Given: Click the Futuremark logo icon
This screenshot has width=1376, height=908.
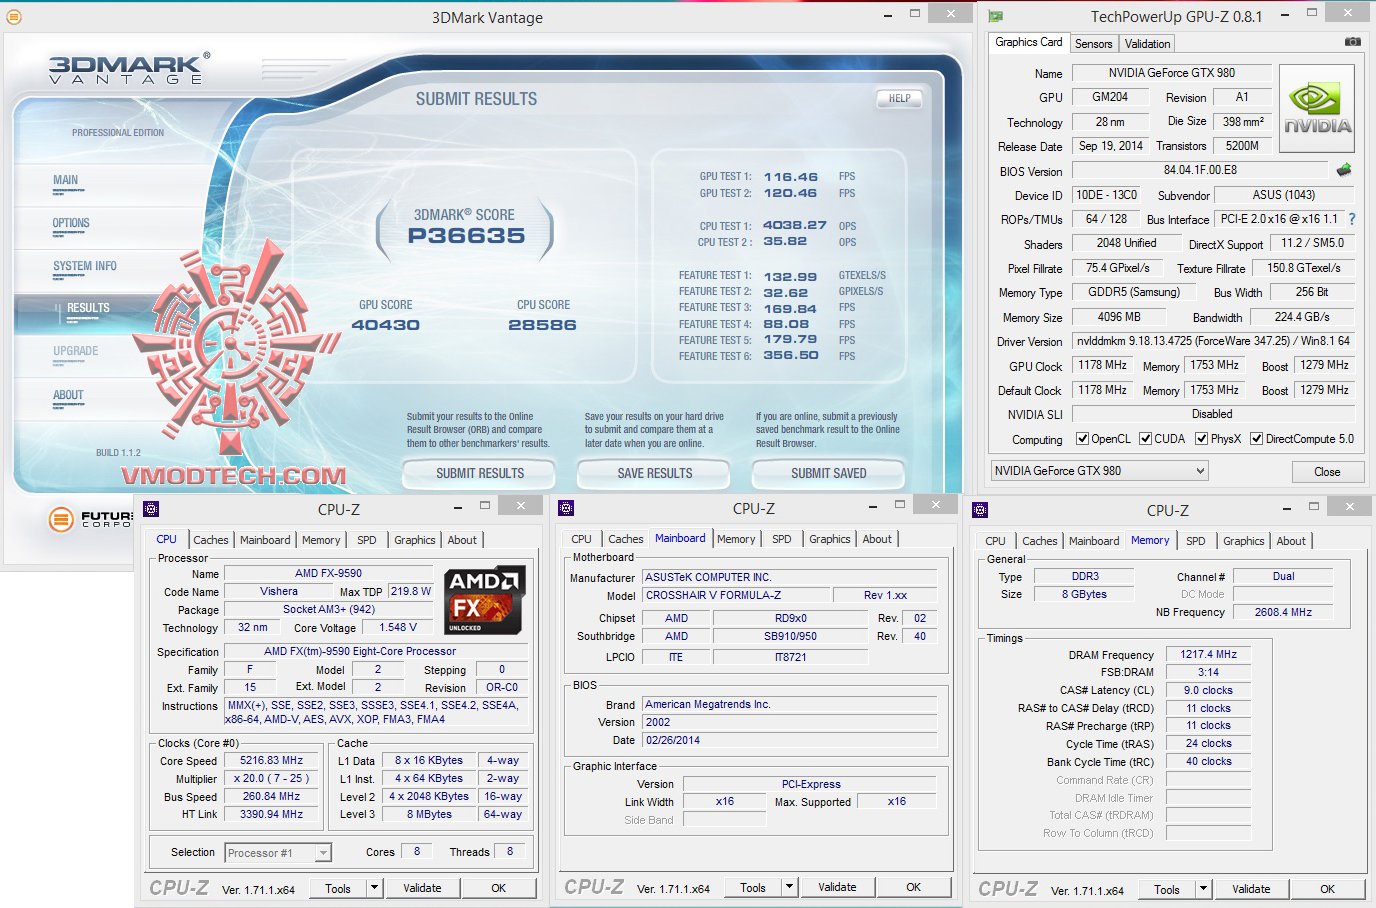Looking at the screenshot, I should pos(62,519).
